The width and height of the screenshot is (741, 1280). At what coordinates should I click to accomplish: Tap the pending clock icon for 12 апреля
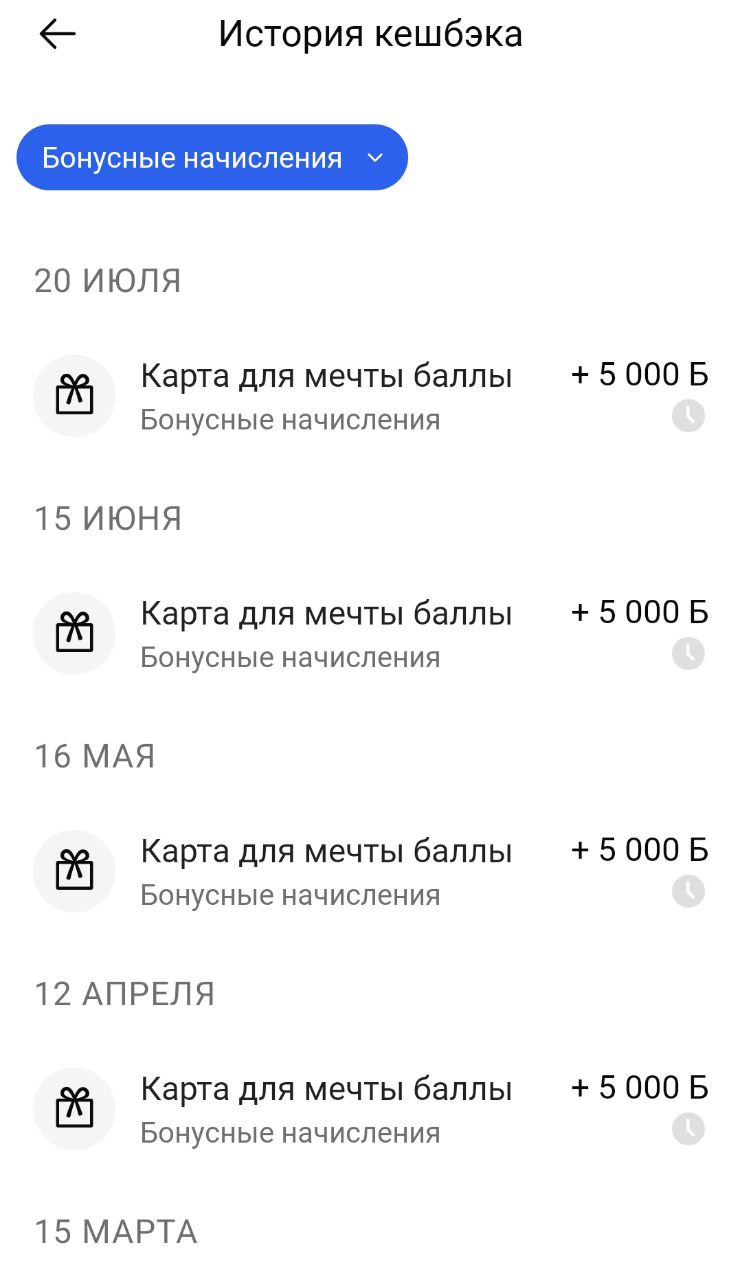(688, 1129)
